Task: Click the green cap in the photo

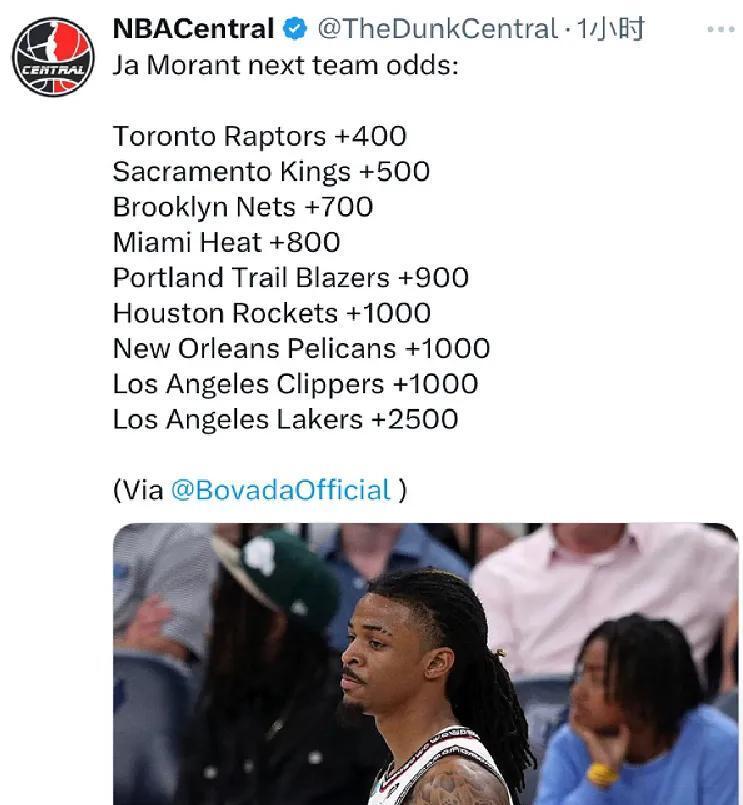Action: click(283, 575)
